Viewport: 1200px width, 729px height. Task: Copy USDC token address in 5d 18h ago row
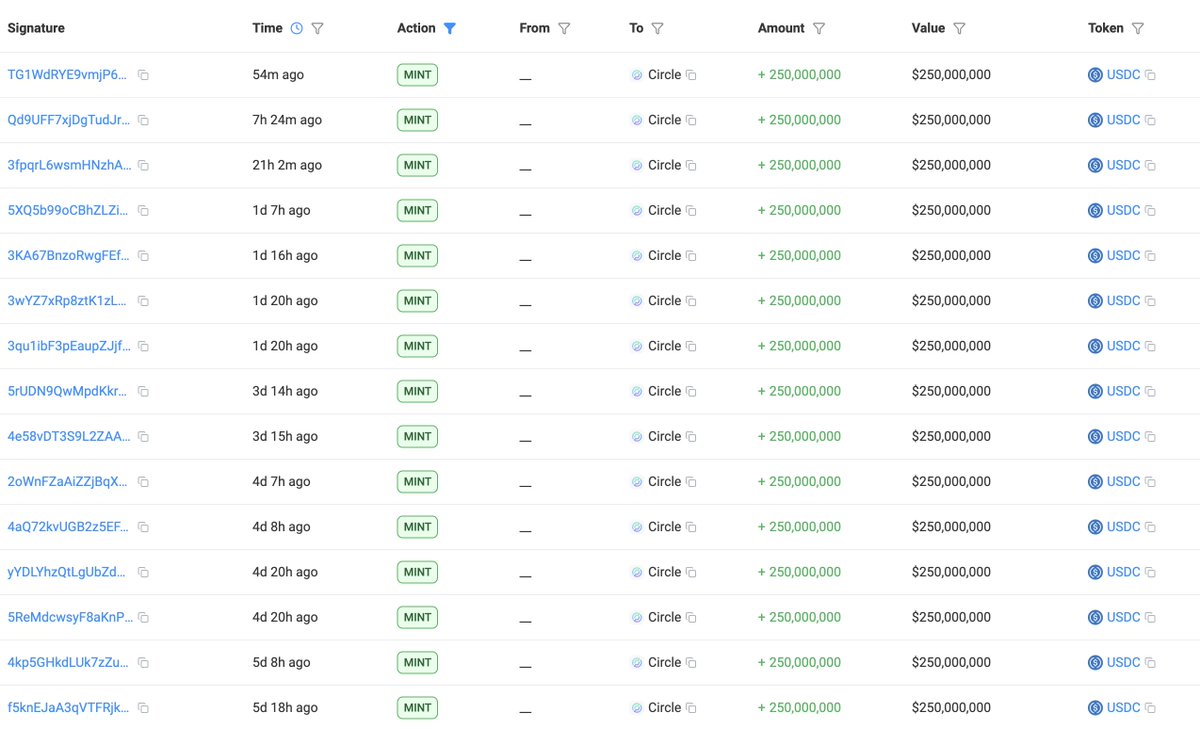[1150, 708]
